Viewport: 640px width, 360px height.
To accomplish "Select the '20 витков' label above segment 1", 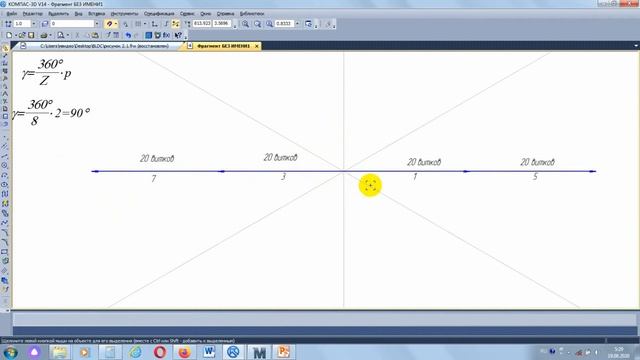I will pyautogui.click(x=424, y=162).
